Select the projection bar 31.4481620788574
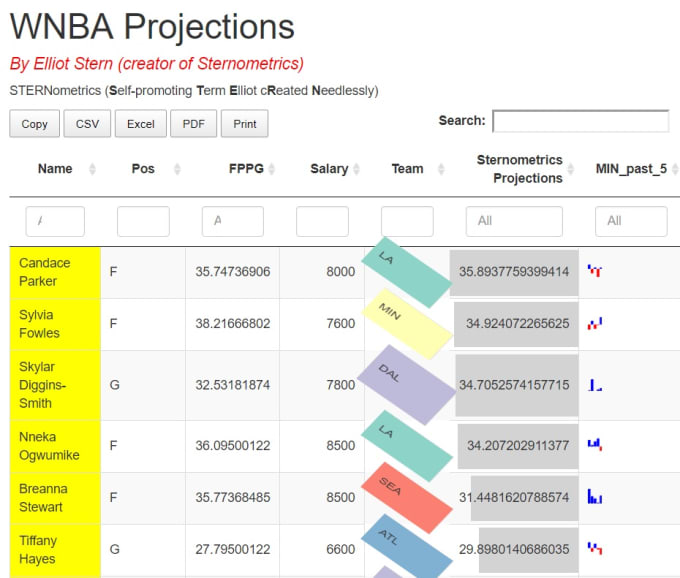 (x=525, y=498)
